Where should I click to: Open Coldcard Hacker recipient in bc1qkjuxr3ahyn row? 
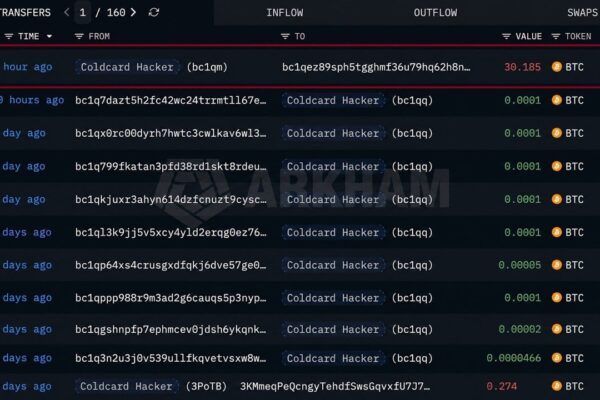point(333,199)
